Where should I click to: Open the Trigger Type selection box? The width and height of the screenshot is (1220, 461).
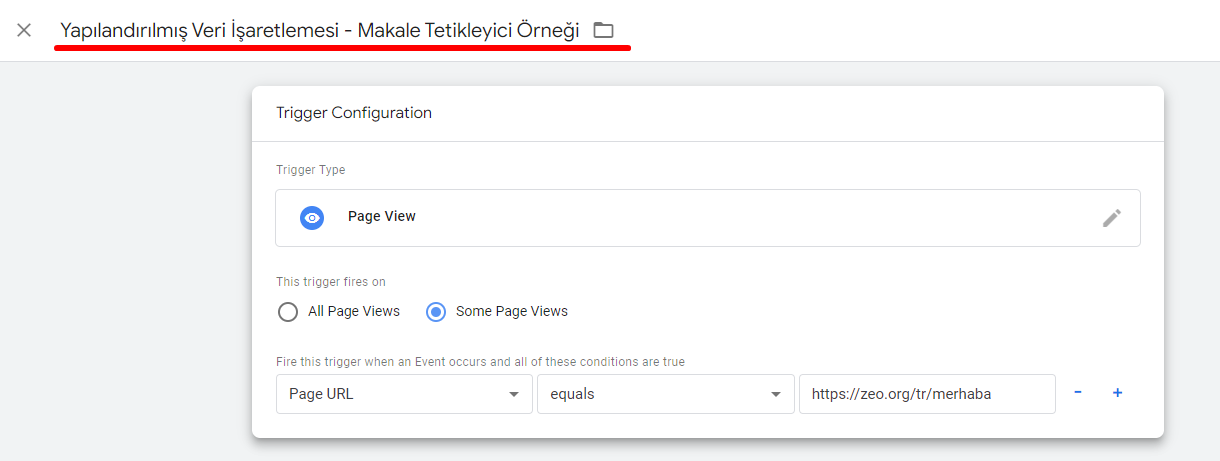[x=708, y=218]
